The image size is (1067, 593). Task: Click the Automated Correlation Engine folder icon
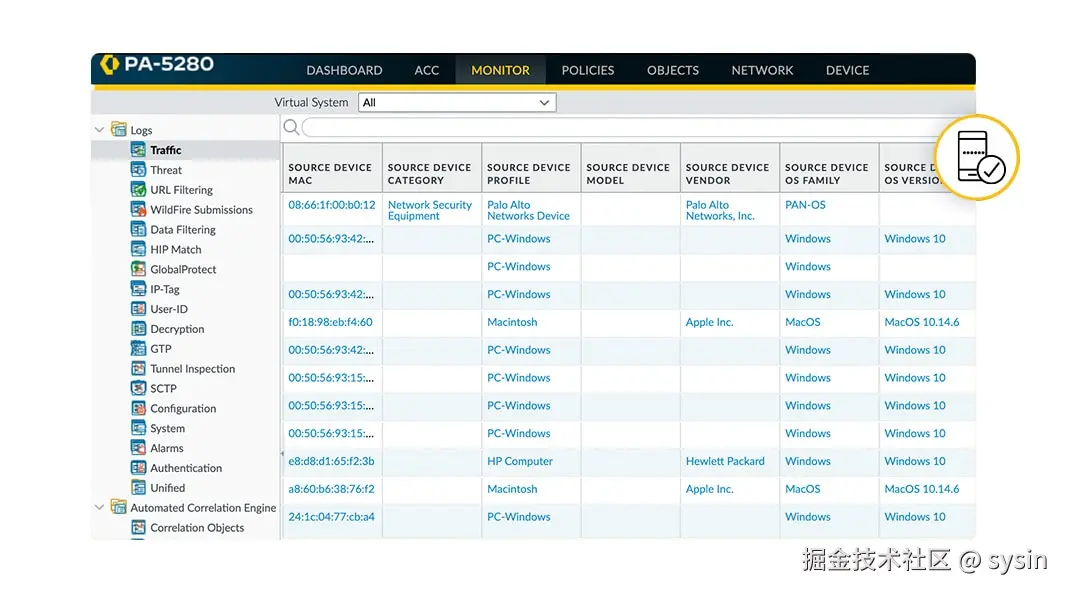pos(118,507)
